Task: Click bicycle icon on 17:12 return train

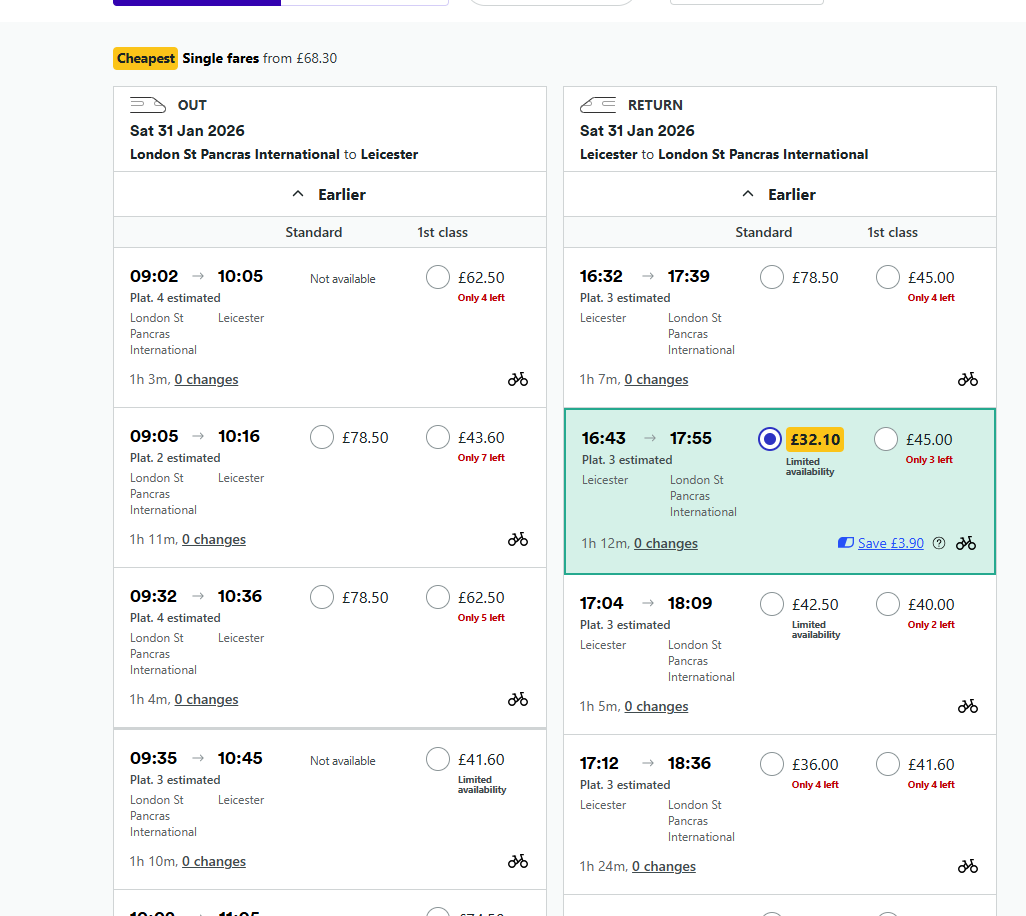Action: point(967,866)
